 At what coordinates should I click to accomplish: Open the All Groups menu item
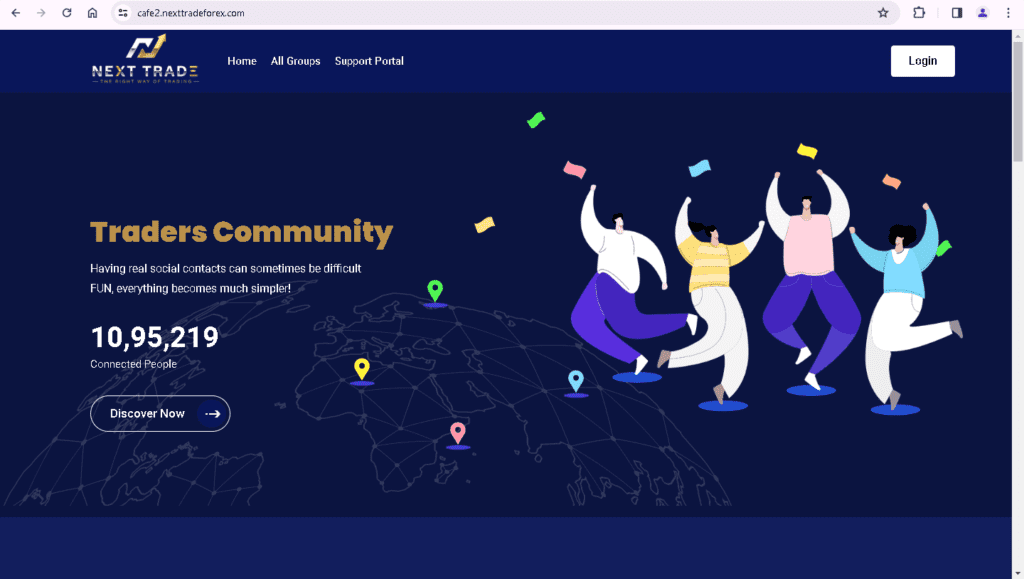295,61
